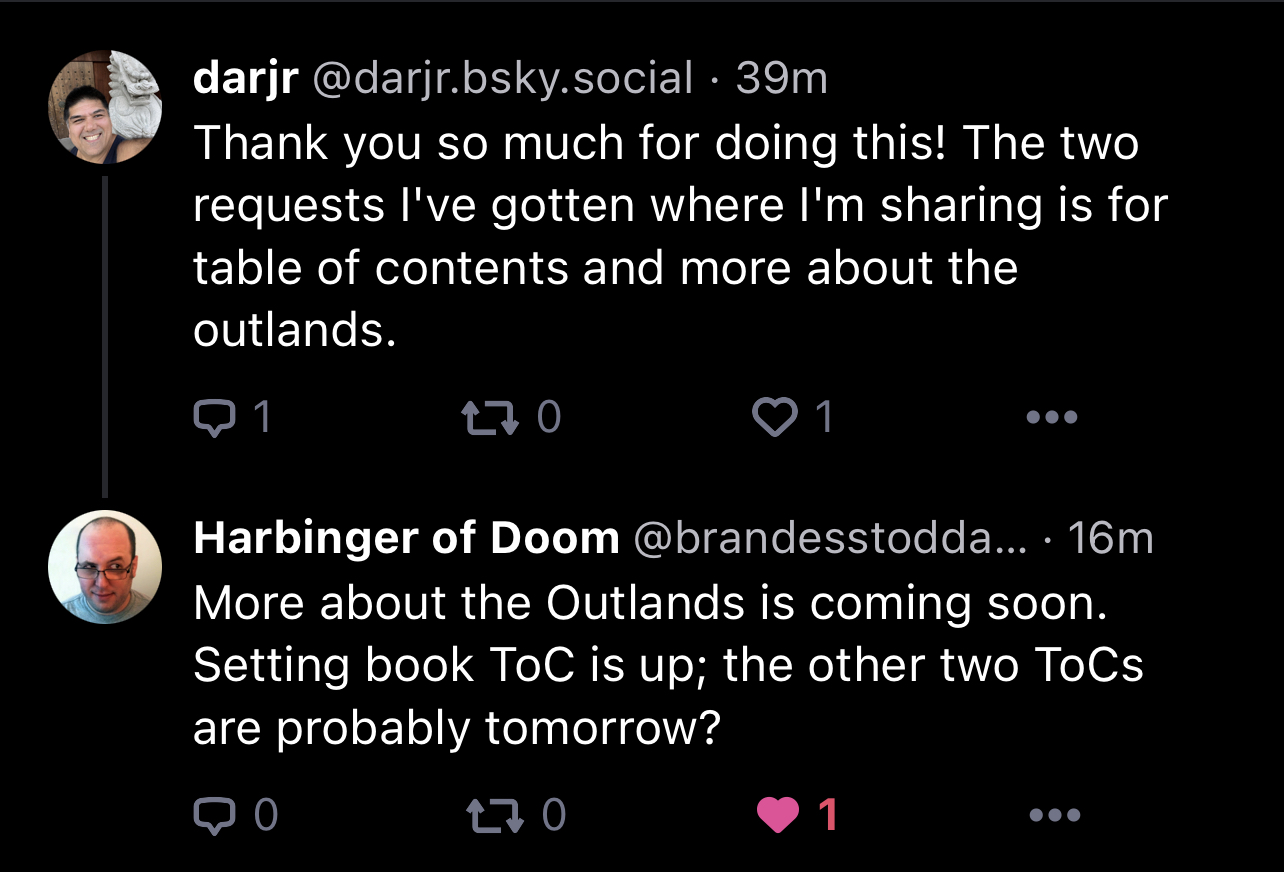Click the 16m timestamp on the reply
The width and height of the screenshot is (1284, 872).
click(x=1110, y=539)
